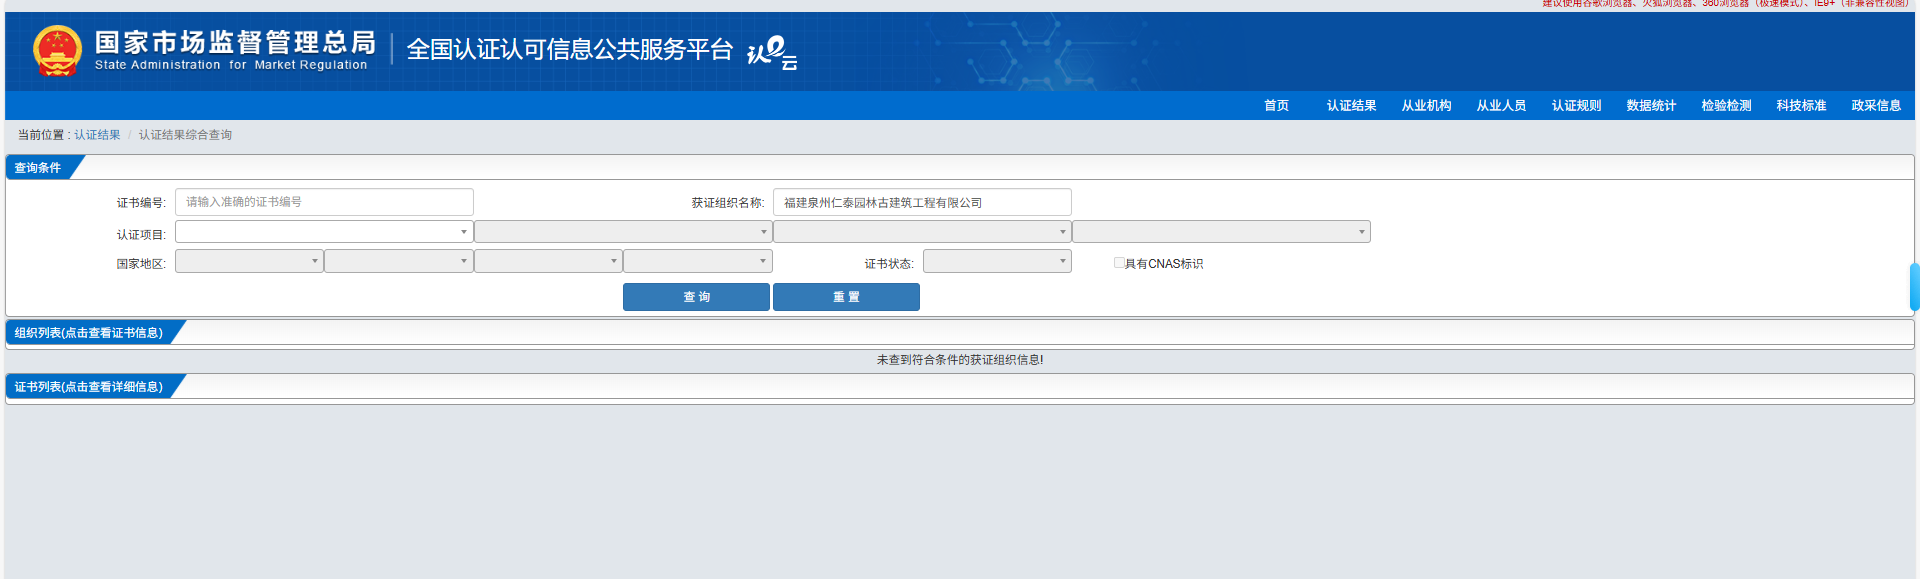Expand the 证书状态 dropdown
The height and width of the screenshot is (579, 1920).
pos(997,261)
